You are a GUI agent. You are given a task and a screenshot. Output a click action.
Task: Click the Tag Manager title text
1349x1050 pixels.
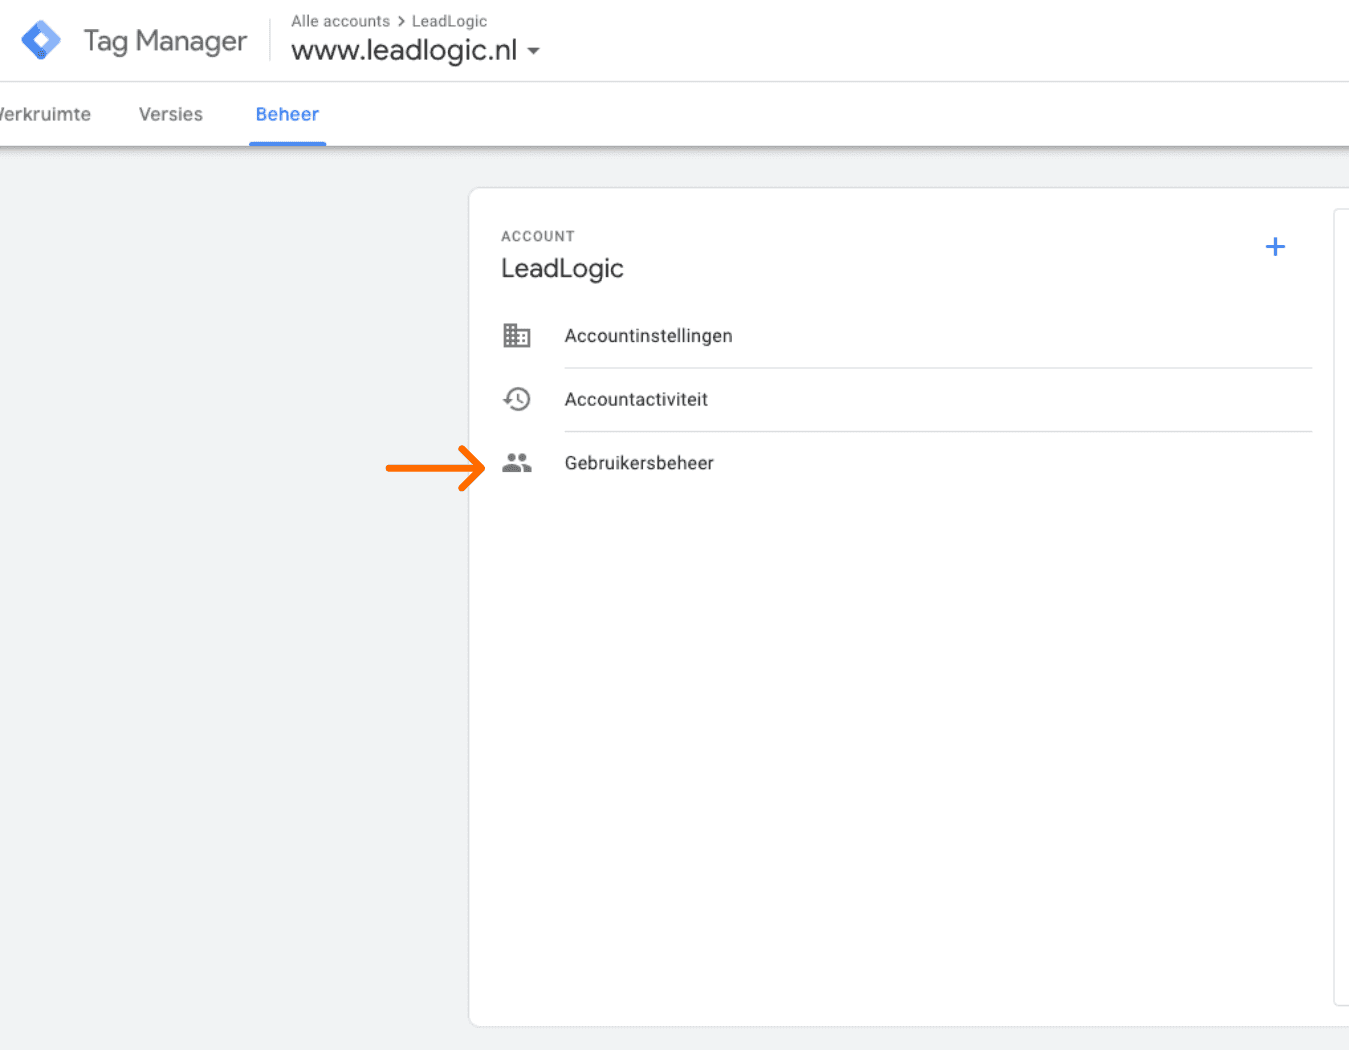pos(165,41)
